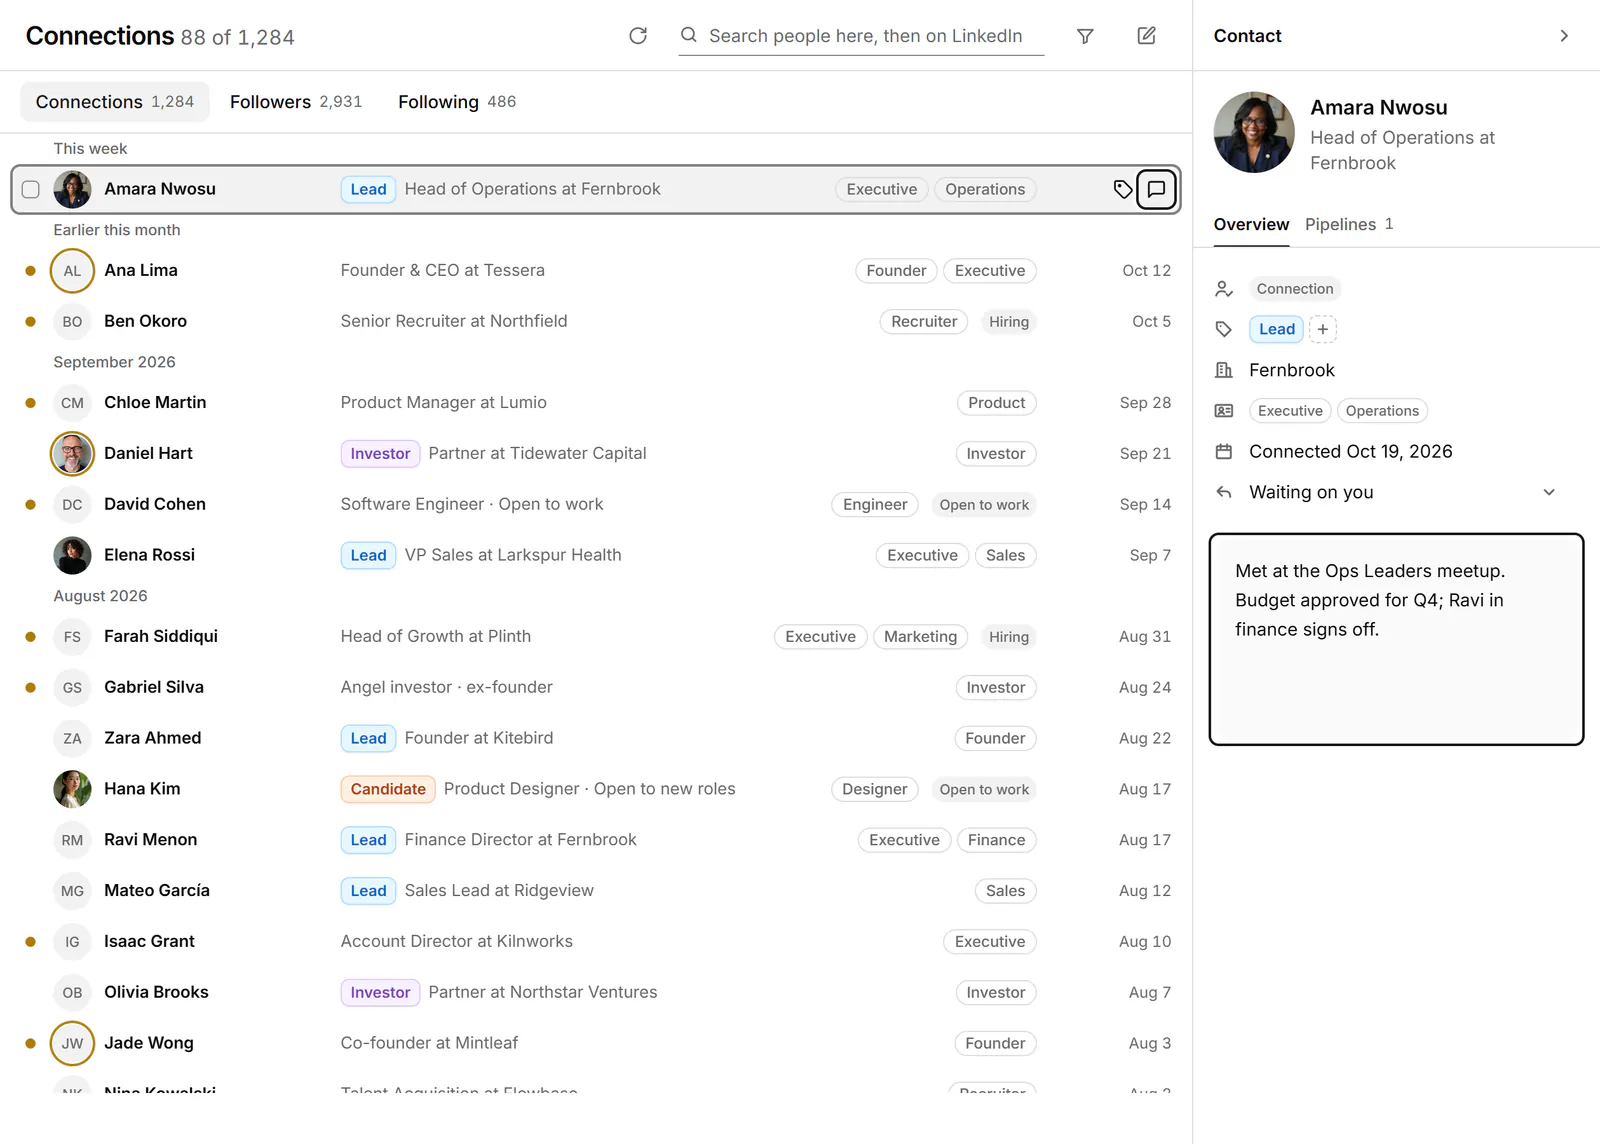
Task: Open Farah Siddiqui's row
Action: [596, 636]
